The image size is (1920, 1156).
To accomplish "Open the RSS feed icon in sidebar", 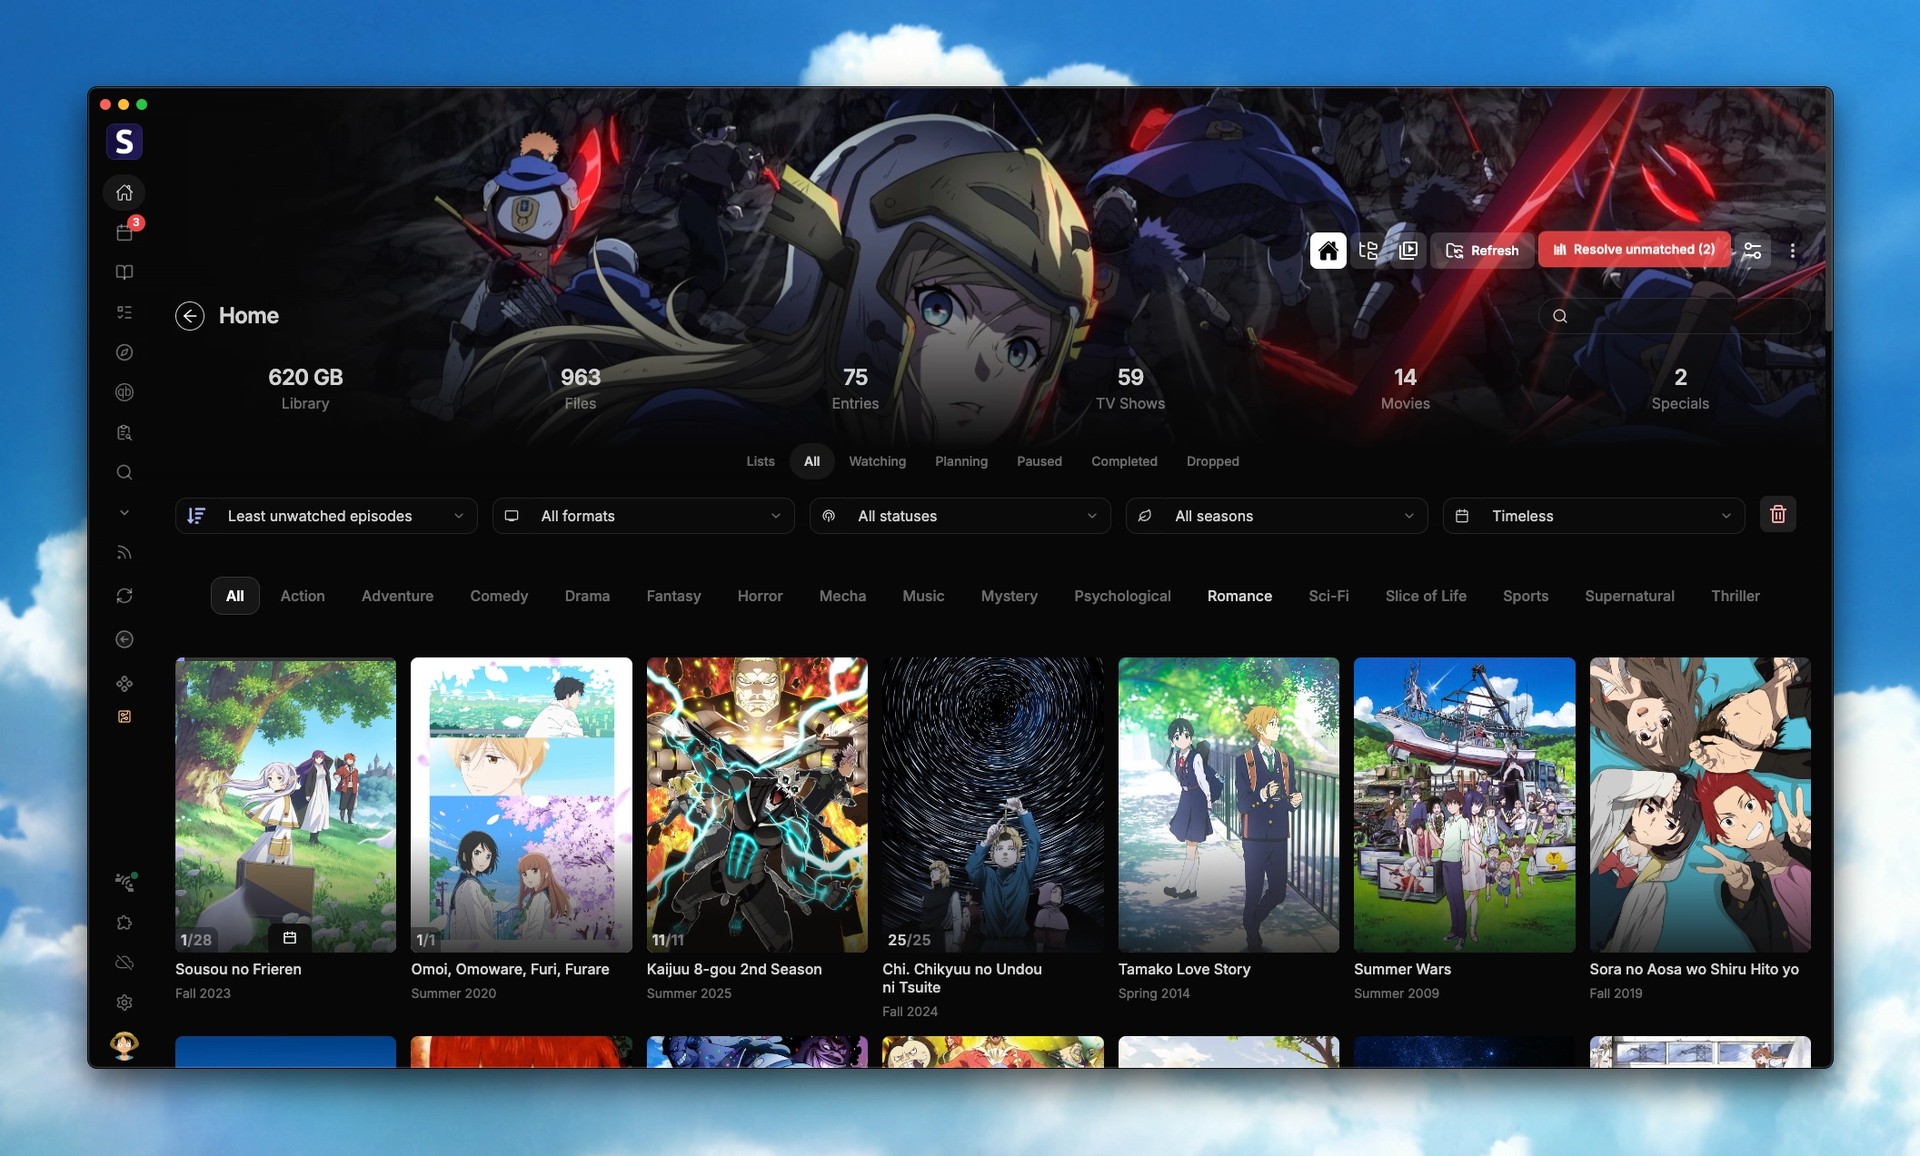I will pyautogui.click(x=124, y=553).
